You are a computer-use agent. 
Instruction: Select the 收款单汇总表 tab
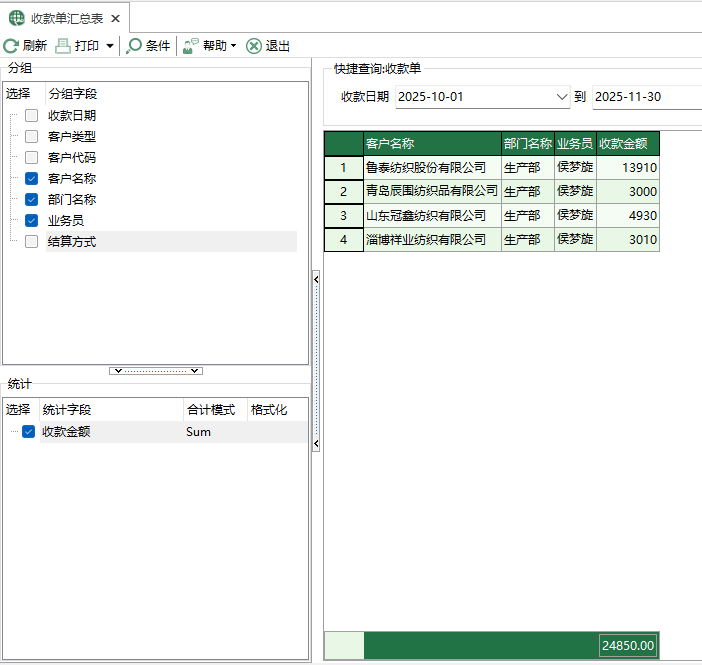(x=66, y=18)
